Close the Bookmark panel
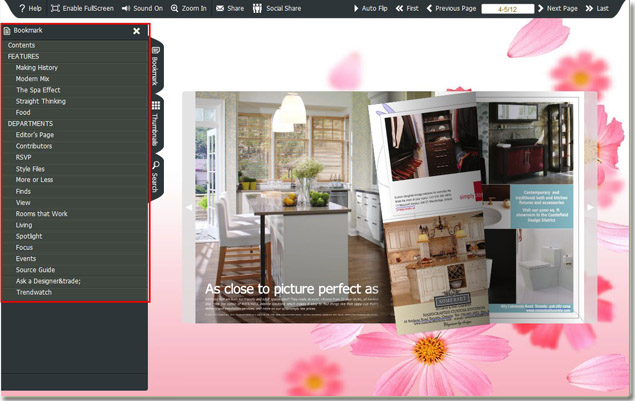 coord(136,31)
